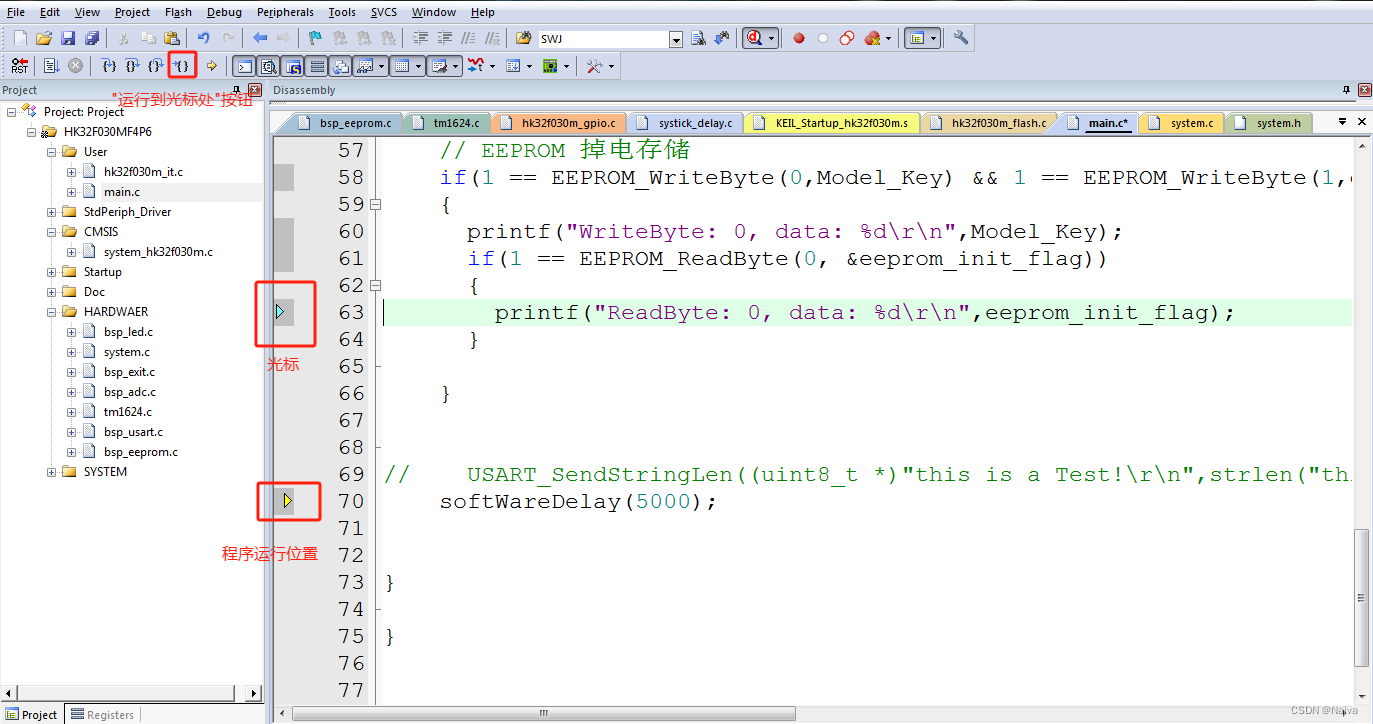Select main.c in the project tree
The width and height of the screenshot is (1373, 724).
pyautogui.click(x=121, y=192)
